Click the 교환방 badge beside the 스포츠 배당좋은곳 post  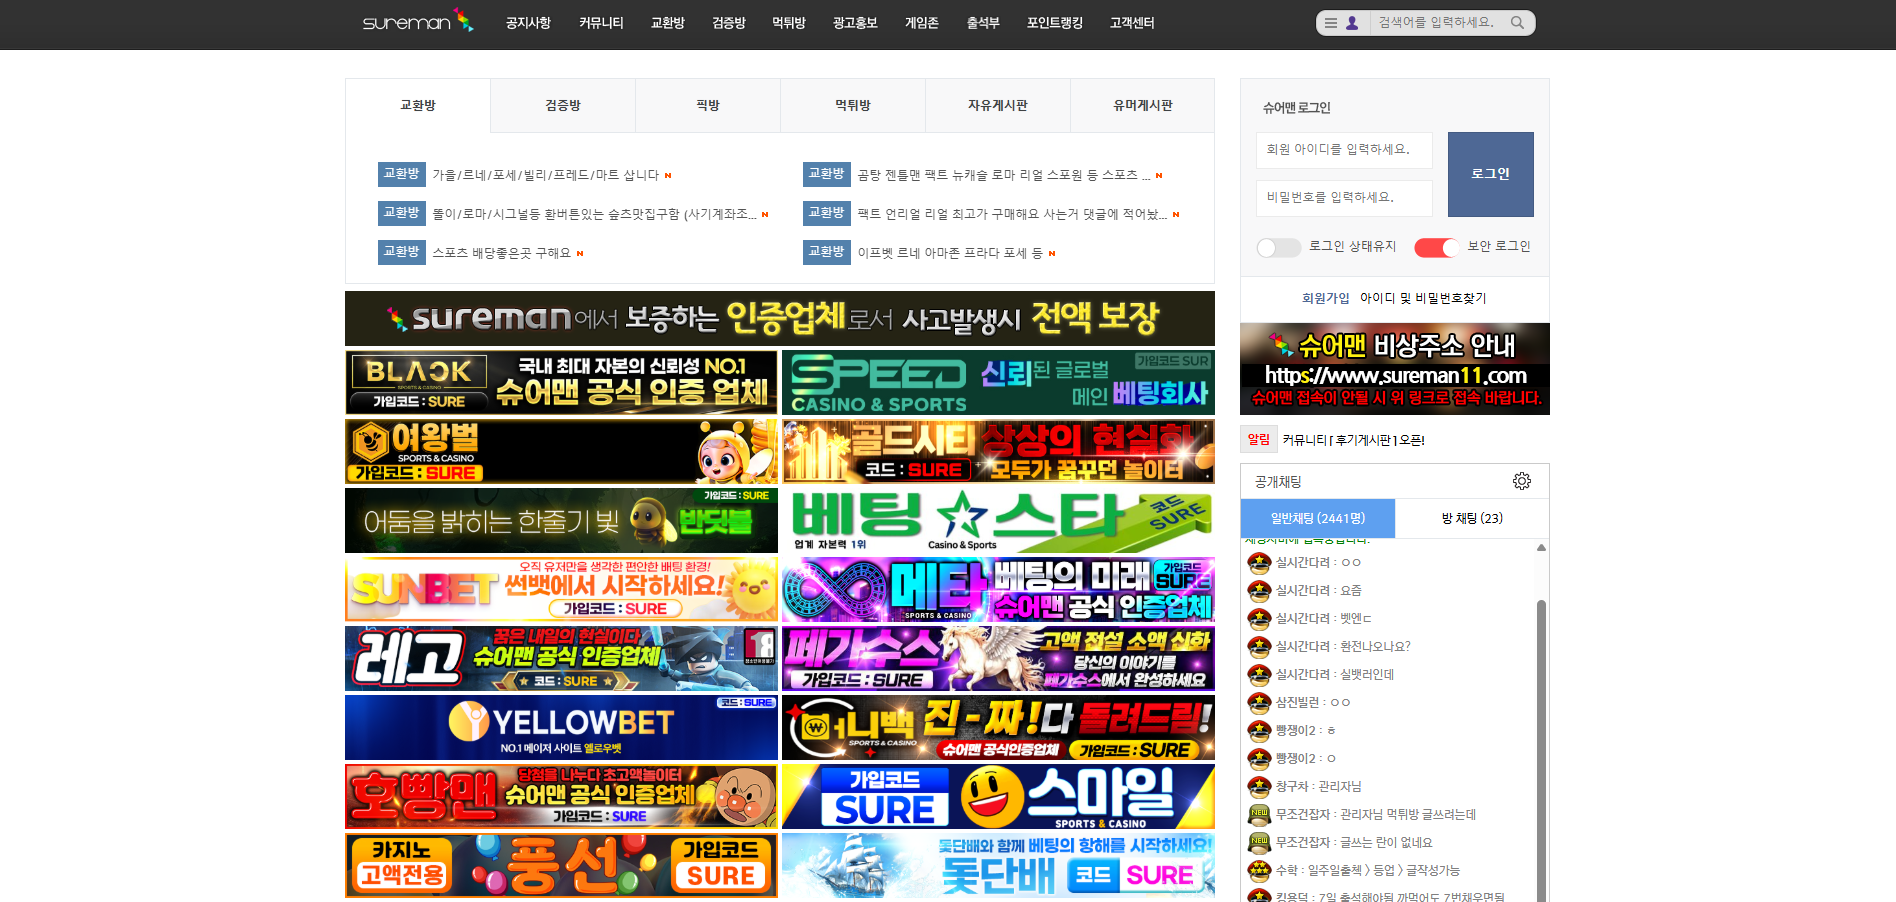(x=401, y=252)
